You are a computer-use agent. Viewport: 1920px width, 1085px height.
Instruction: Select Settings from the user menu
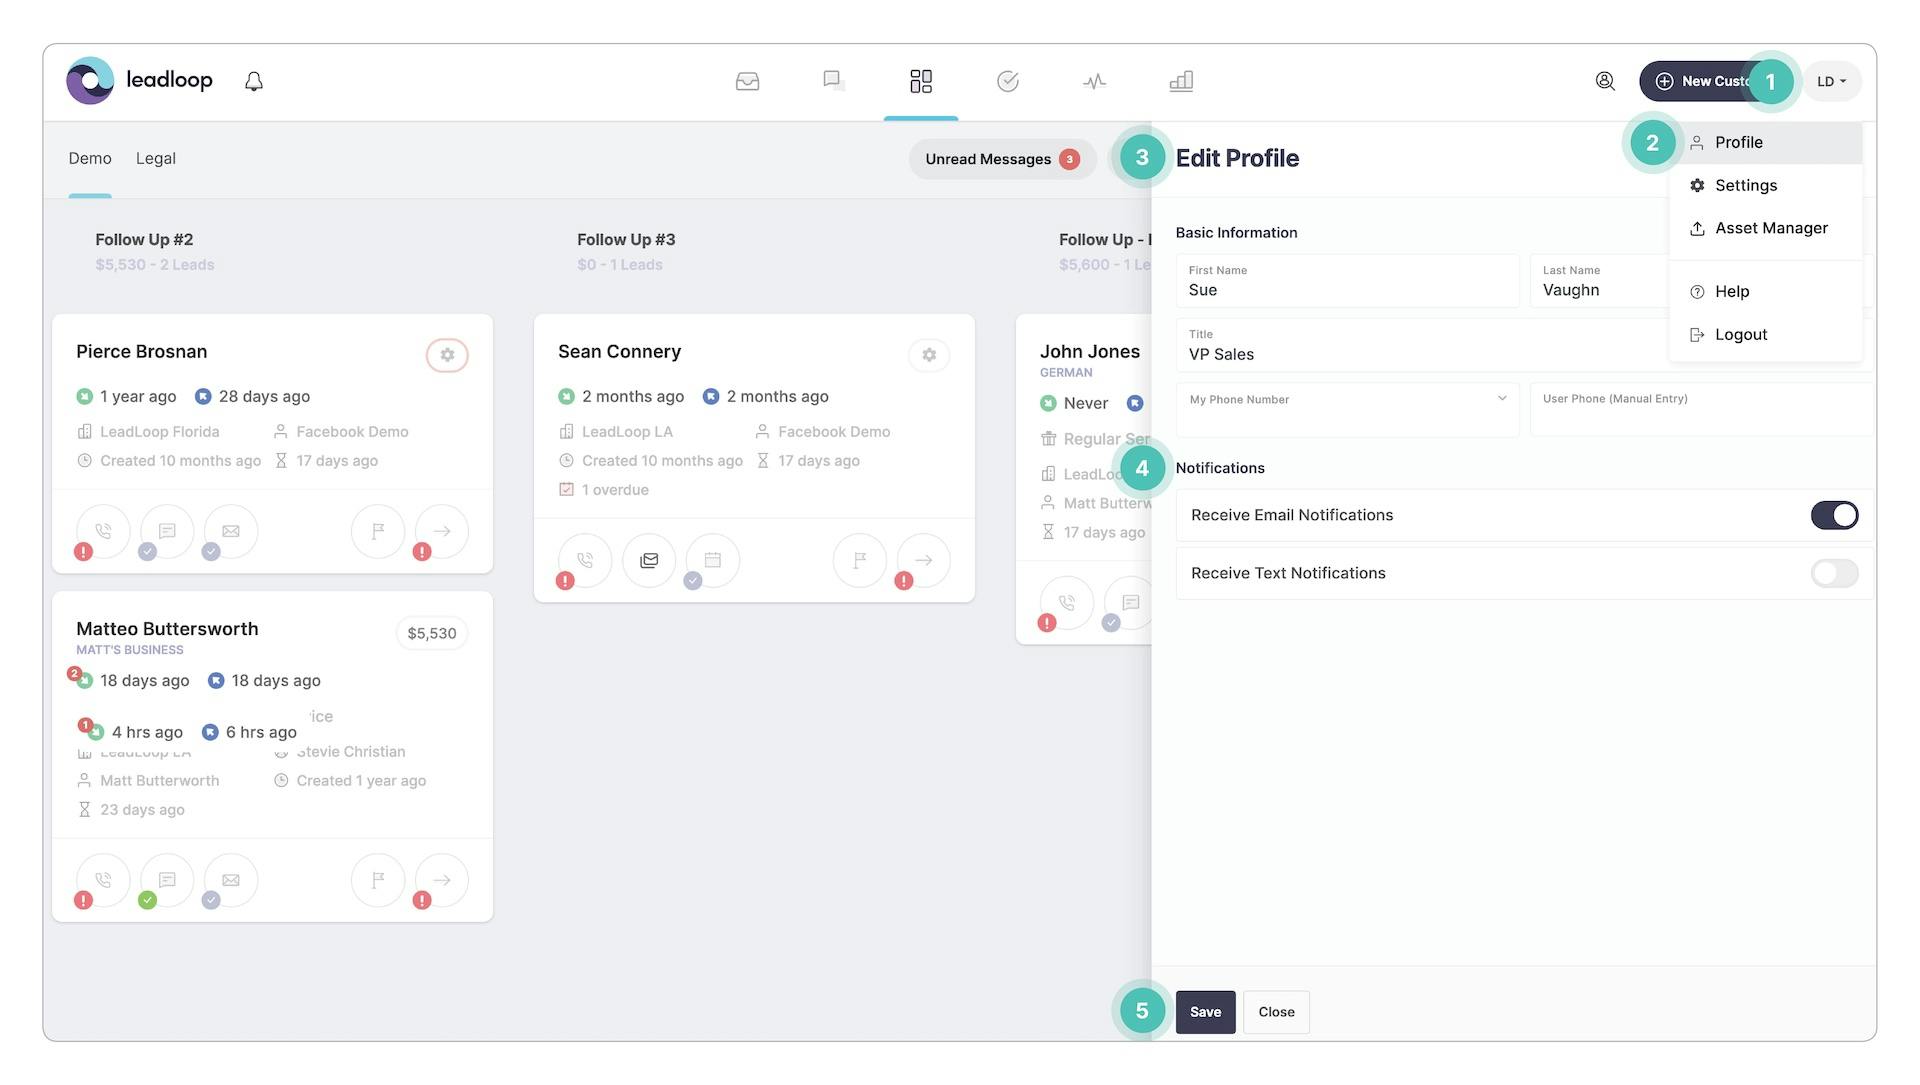click(x=1745, y=185)
